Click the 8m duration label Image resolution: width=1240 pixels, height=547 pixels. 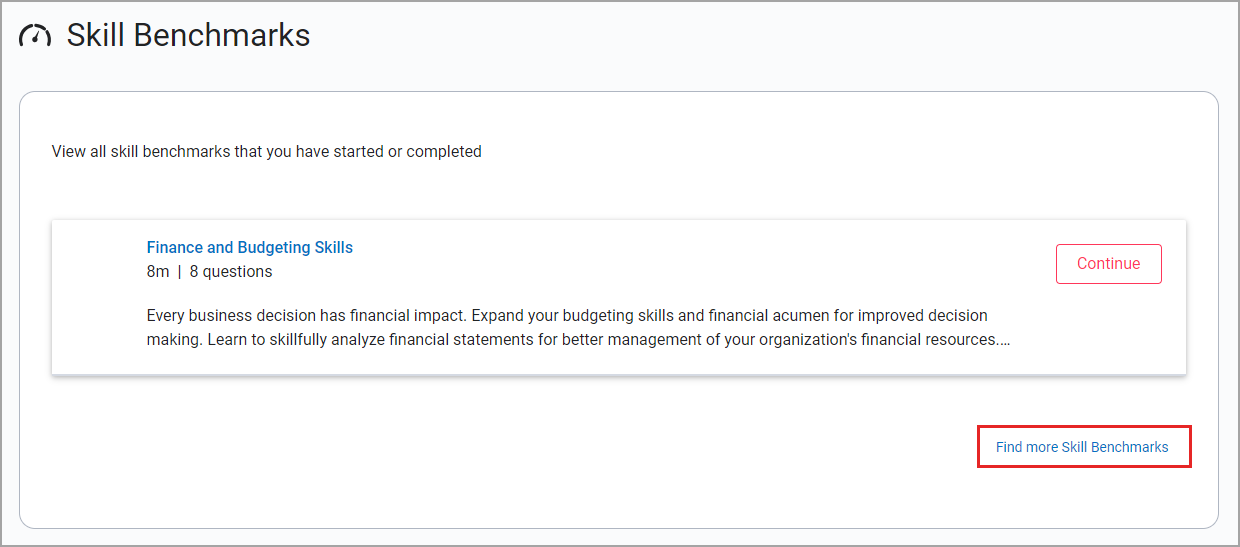click(x=157, y=272)
